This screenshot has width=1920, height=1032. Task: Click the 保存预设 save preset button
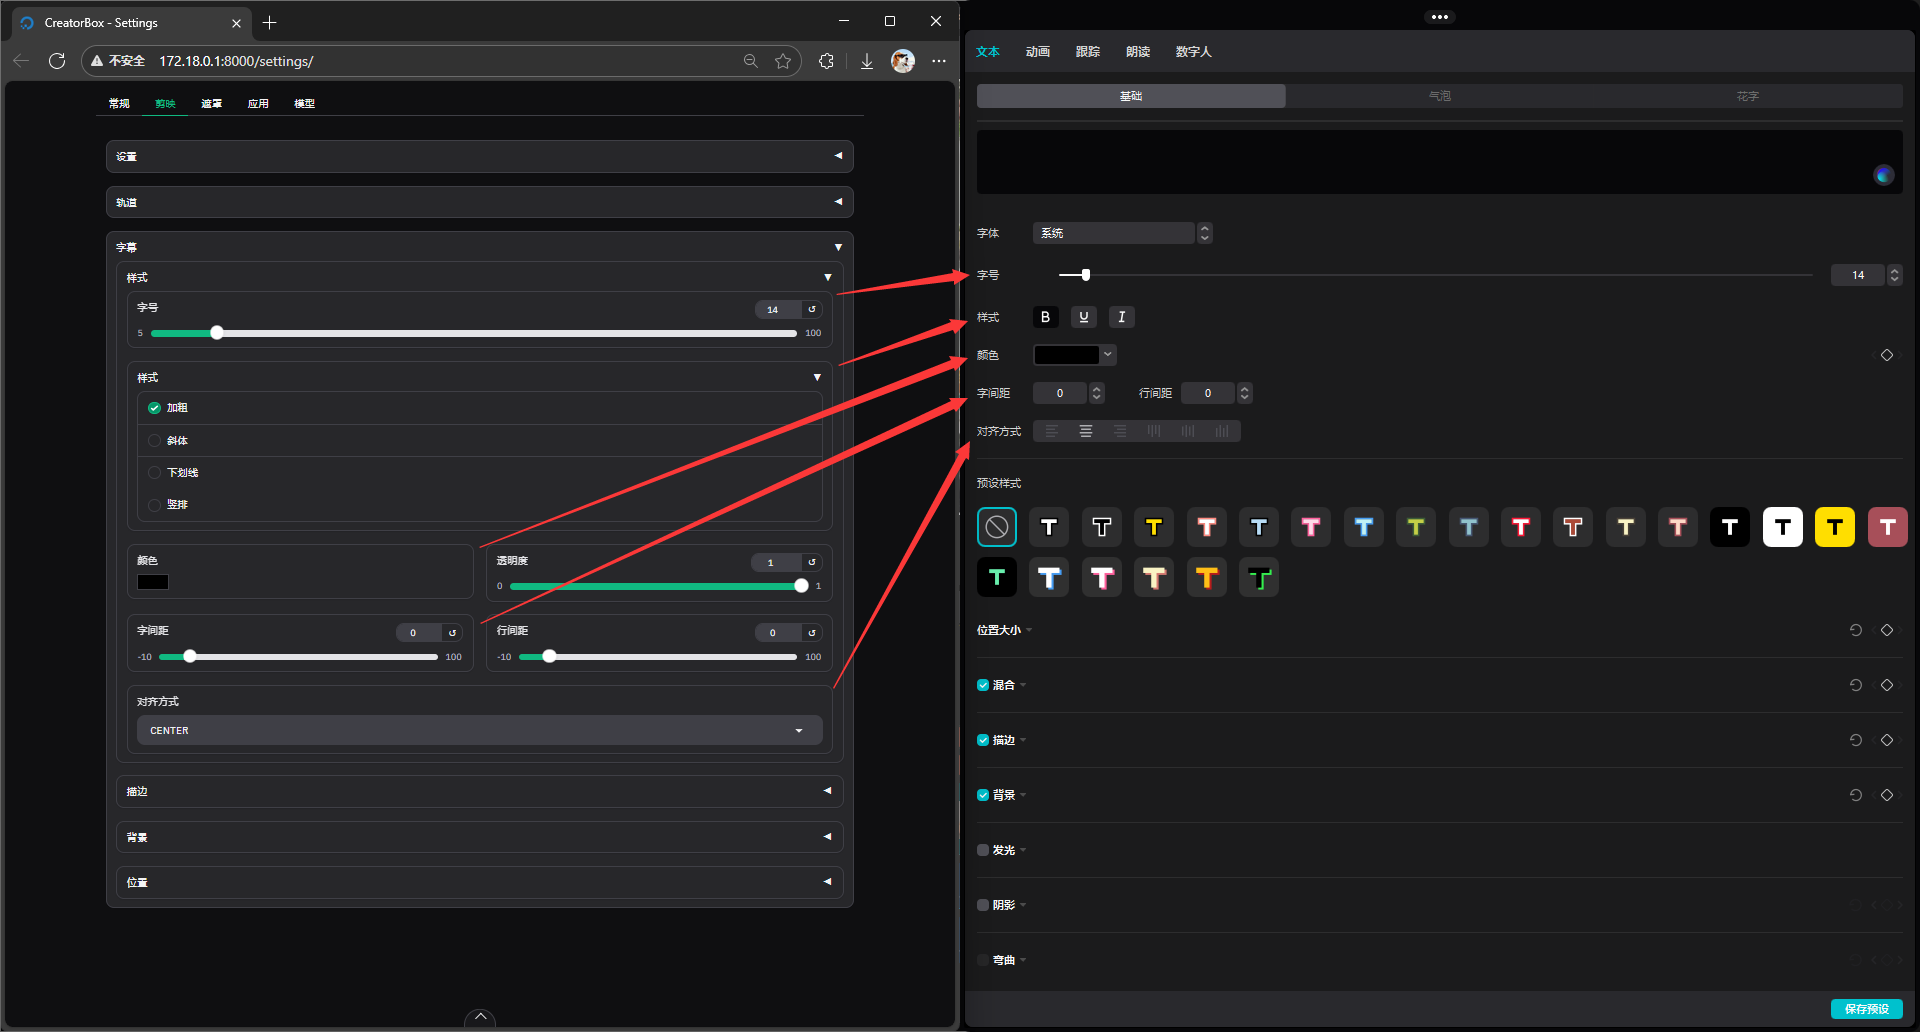click(x=1867, y=1009)
